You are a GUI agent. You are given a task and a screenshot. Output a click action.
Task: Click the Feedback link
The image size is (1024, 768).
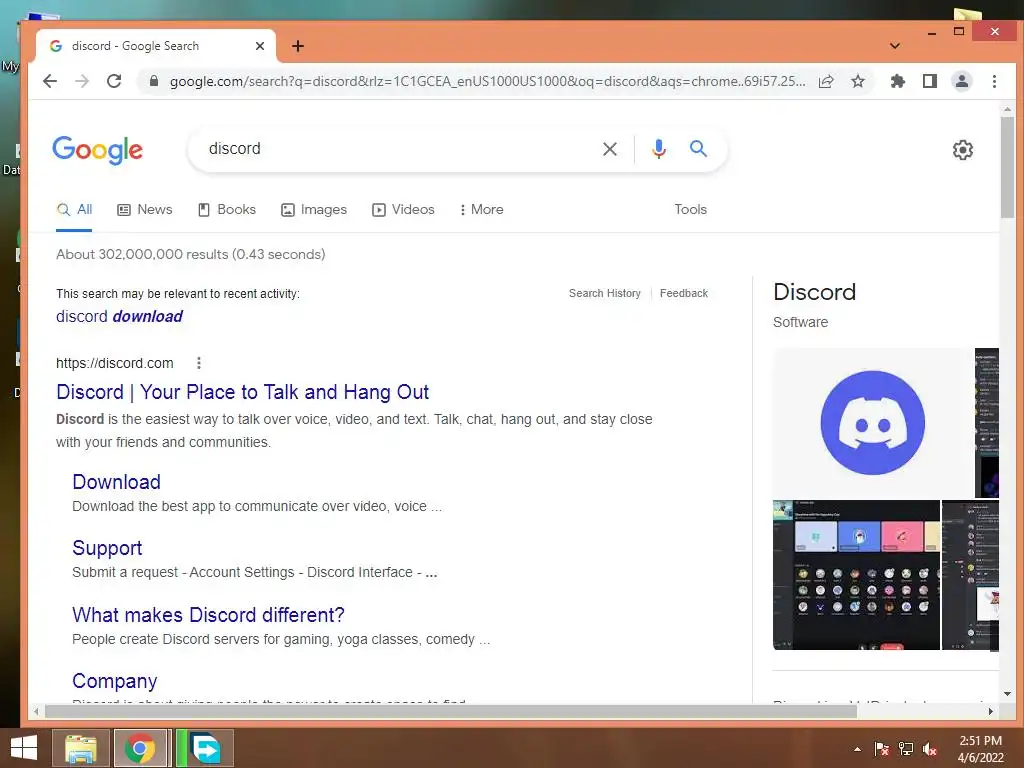684,293
